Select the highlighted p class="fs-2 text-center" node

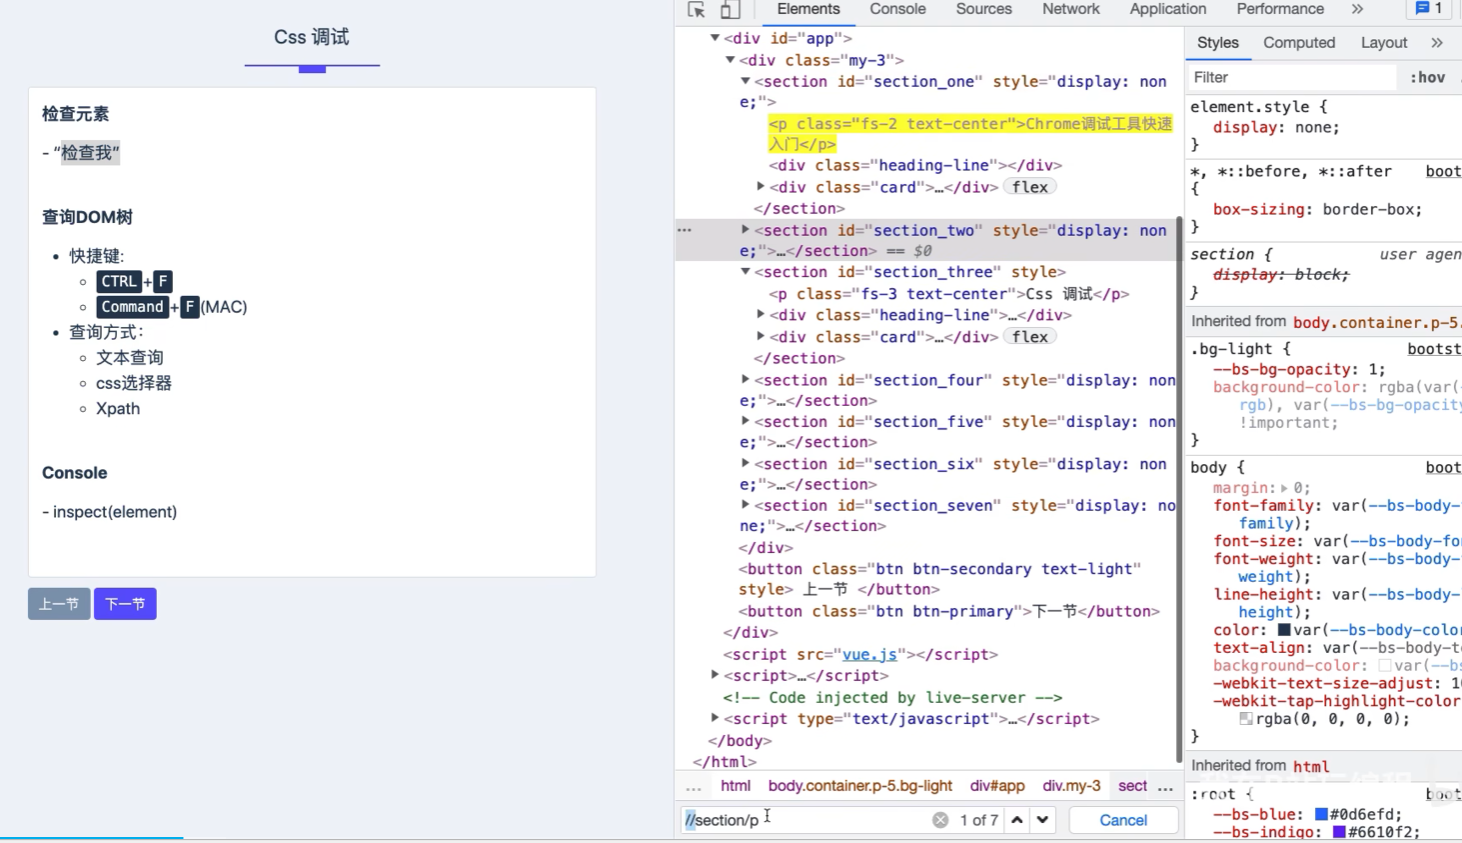pyautogui.click(x=970, y=134)
